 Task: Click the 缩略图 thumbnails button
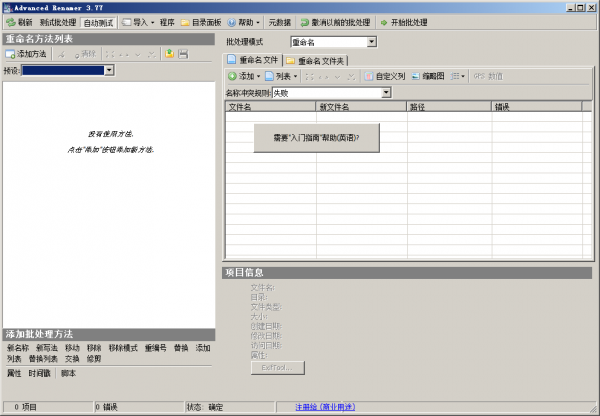pos(428,76)
